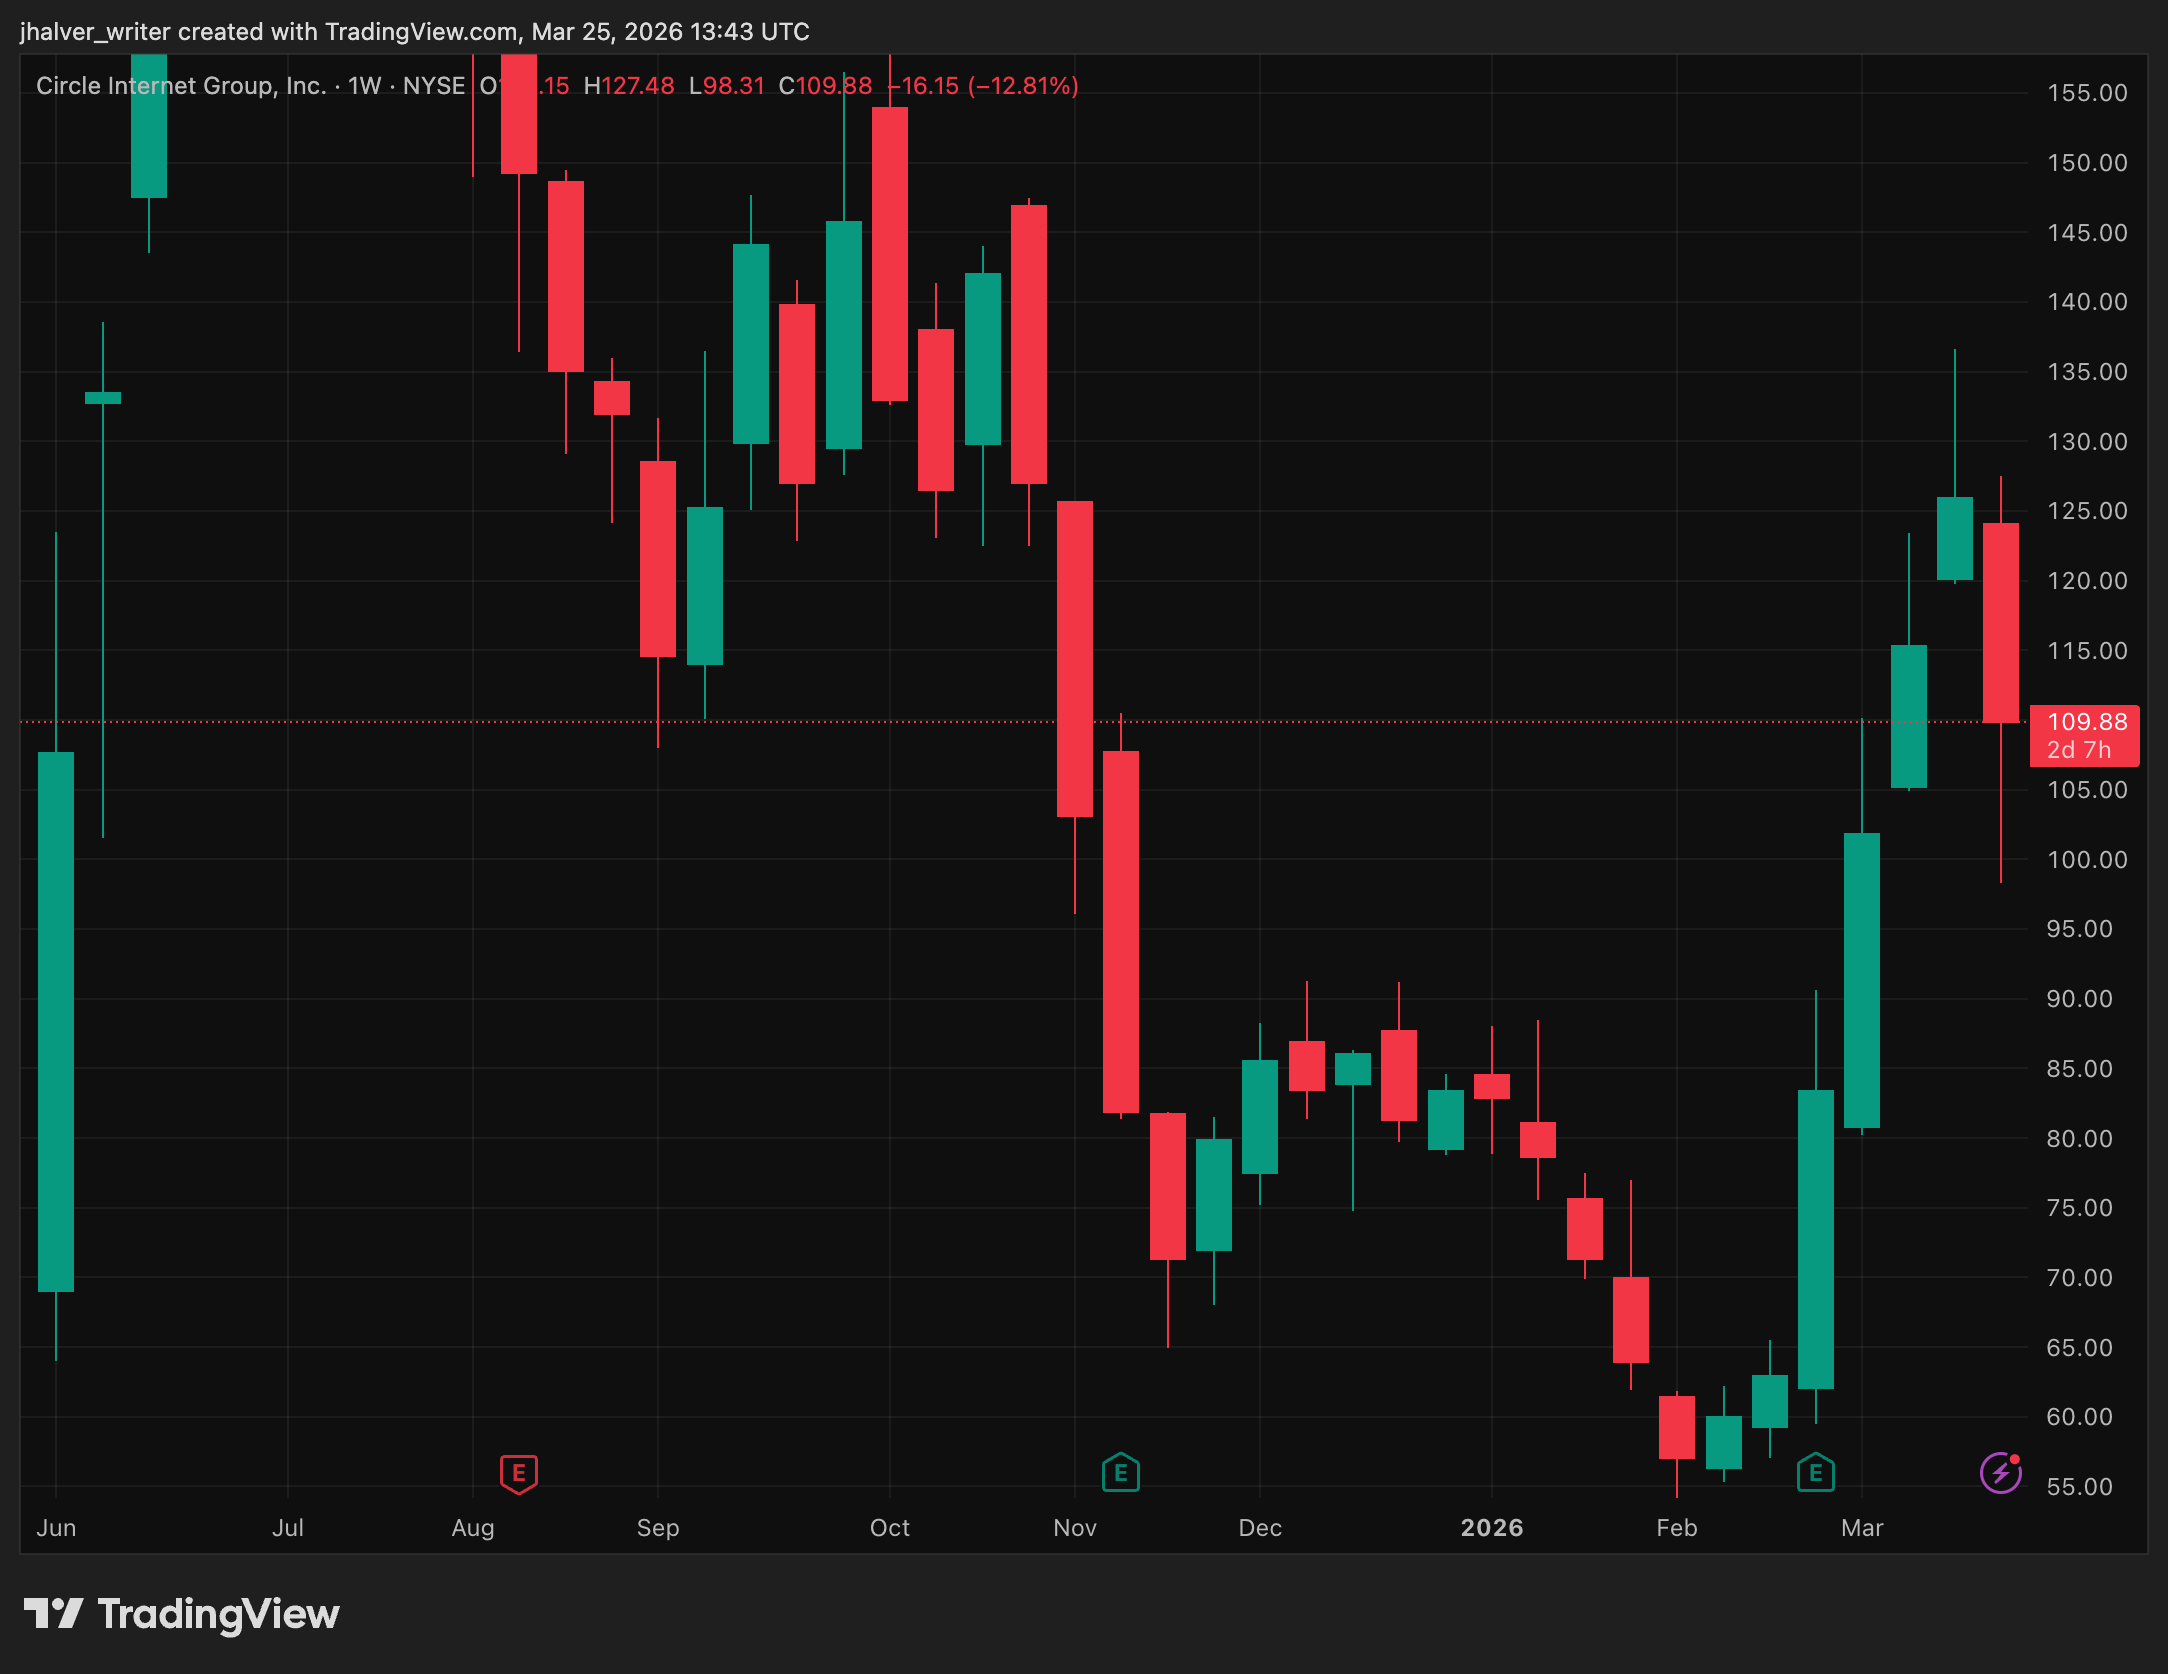Click the TradingView logo at bottom left
2168x1674 pixels.
tap(182, 1614)
